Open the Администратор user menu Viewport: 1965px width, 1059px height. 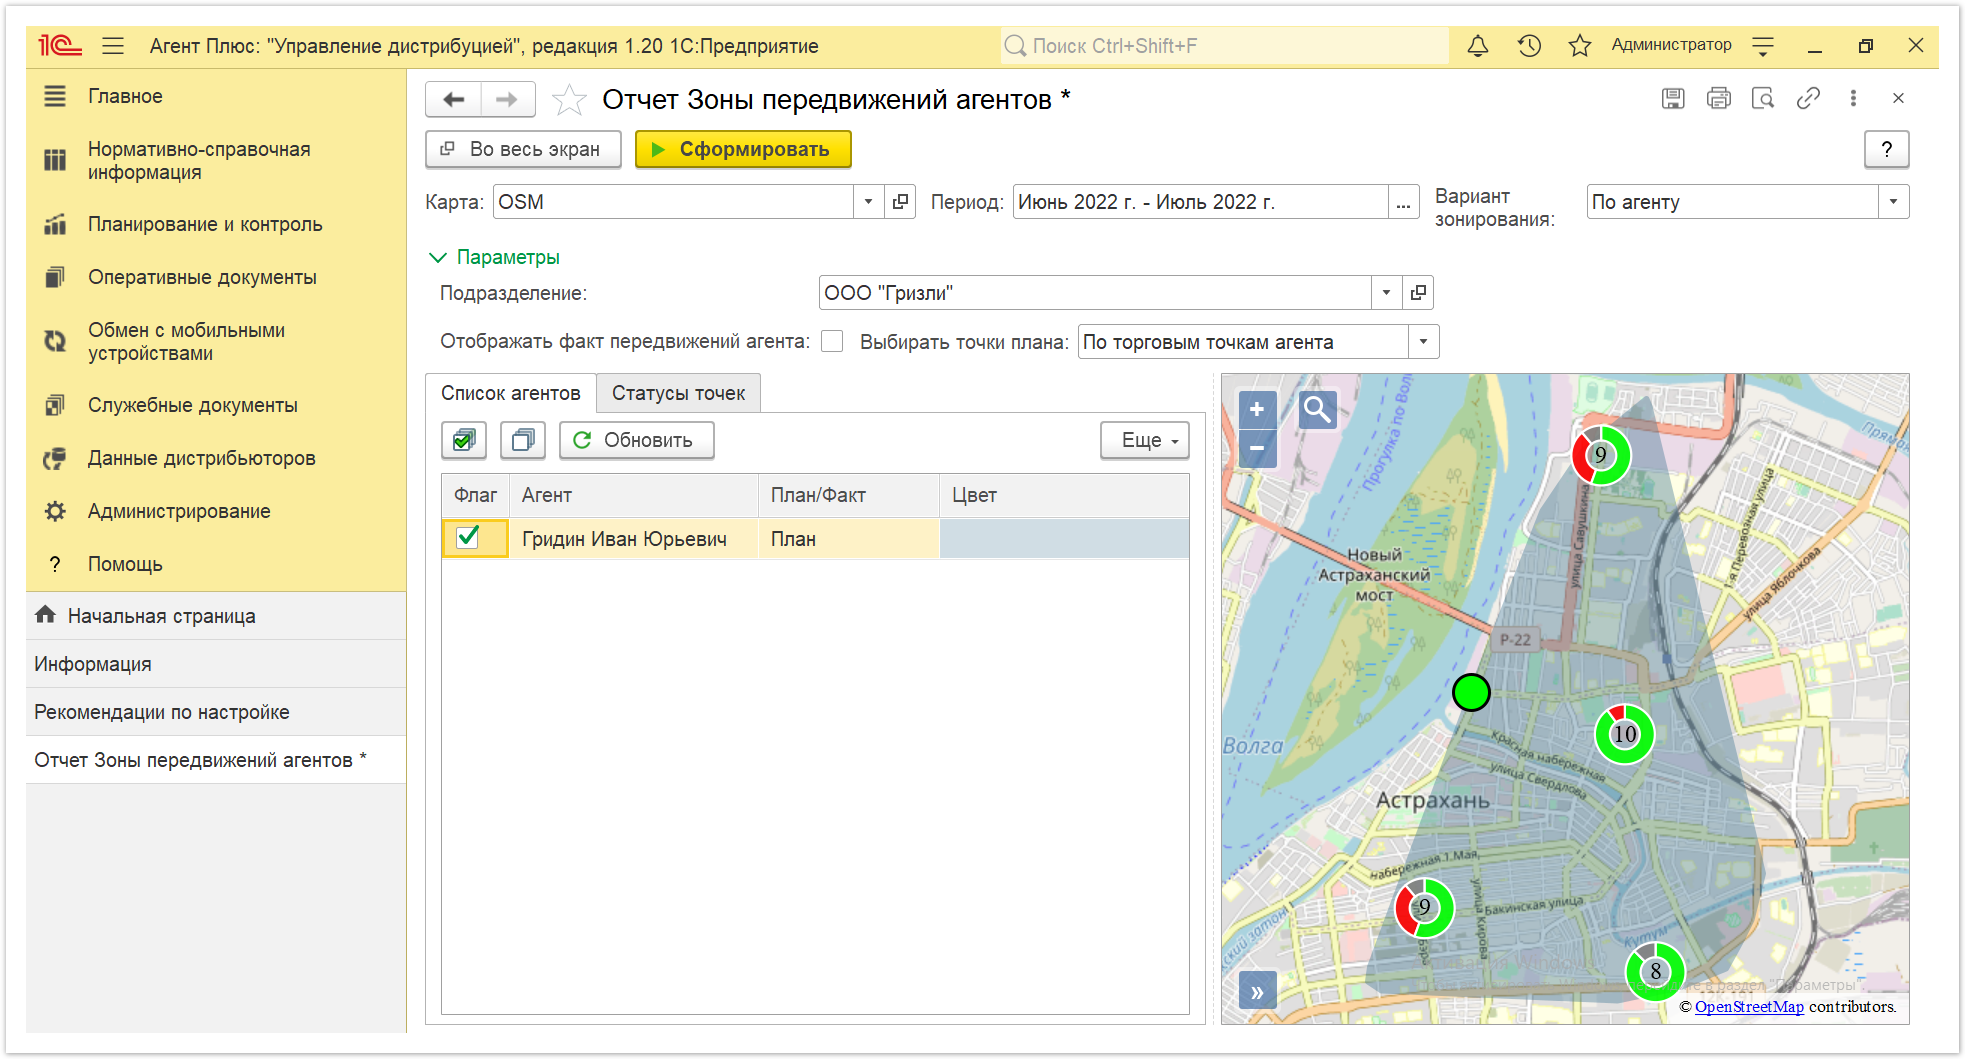click(1671, 45)
